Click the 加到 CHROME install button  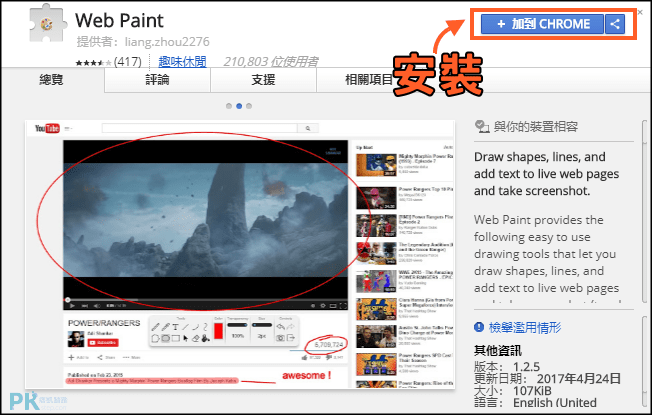[542, 24]
